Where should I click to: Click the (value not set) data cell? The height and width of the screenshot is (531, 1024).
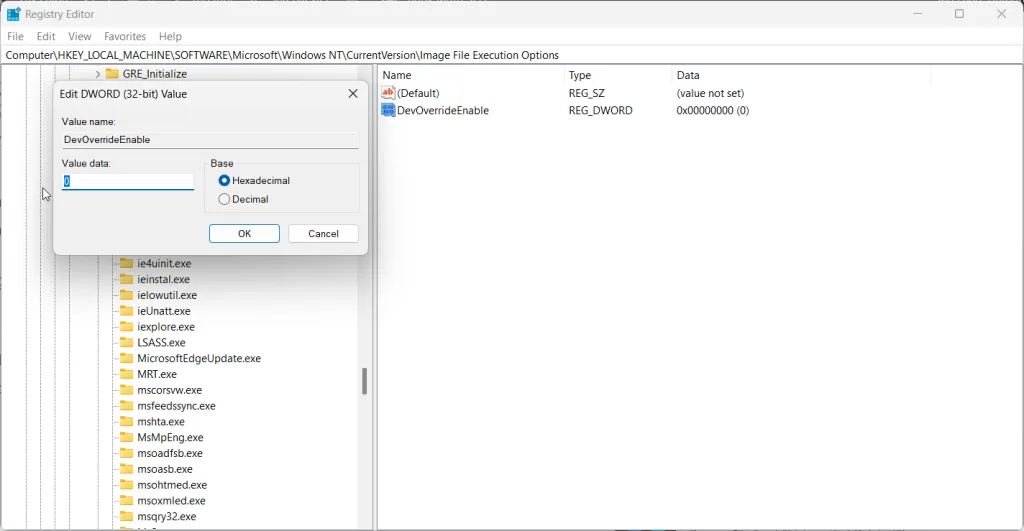click(x=710, y=93)
